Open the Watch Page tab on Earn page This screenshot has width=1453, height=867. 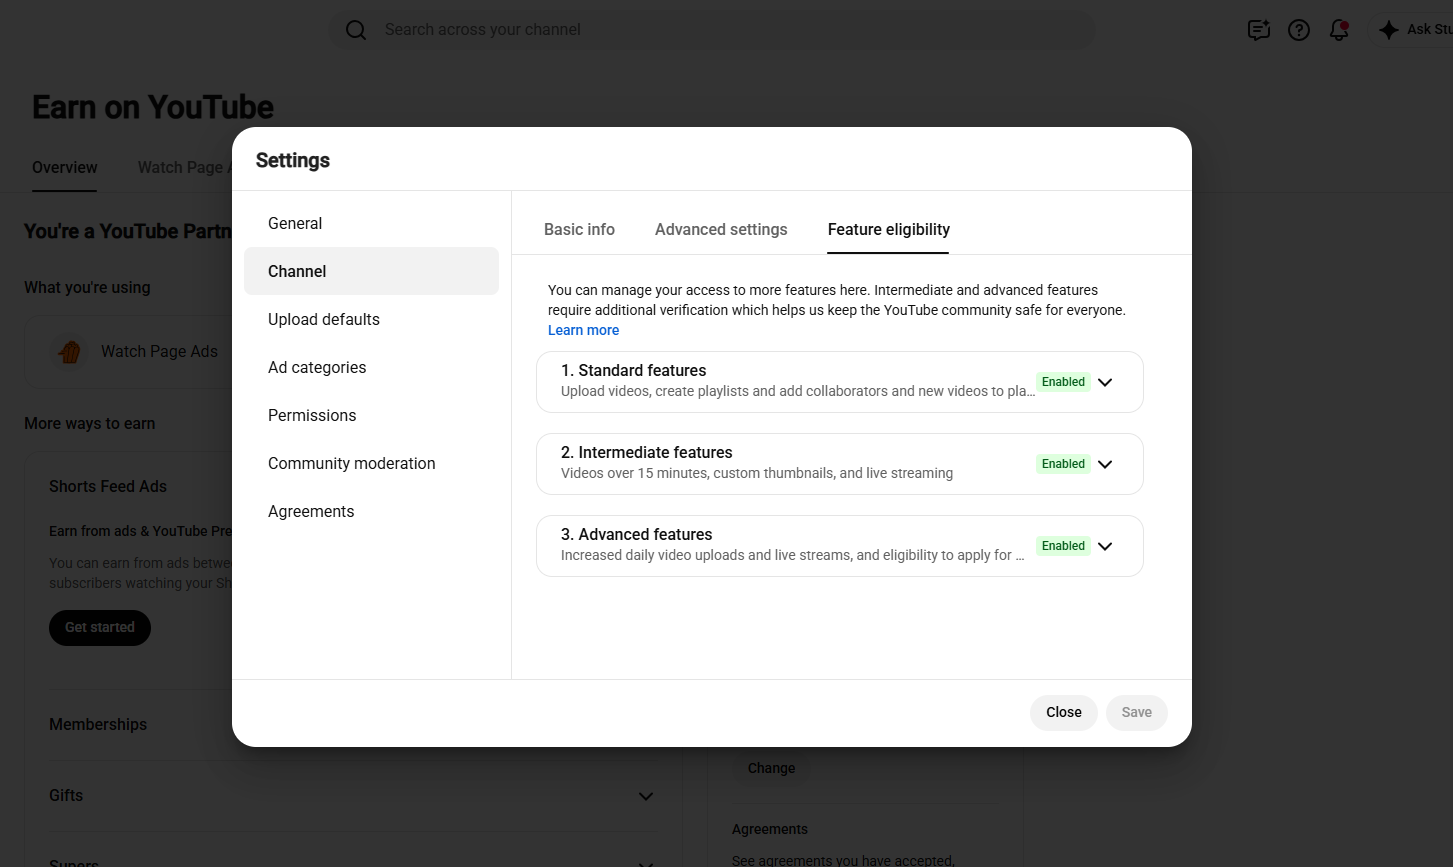coord(185,167)
